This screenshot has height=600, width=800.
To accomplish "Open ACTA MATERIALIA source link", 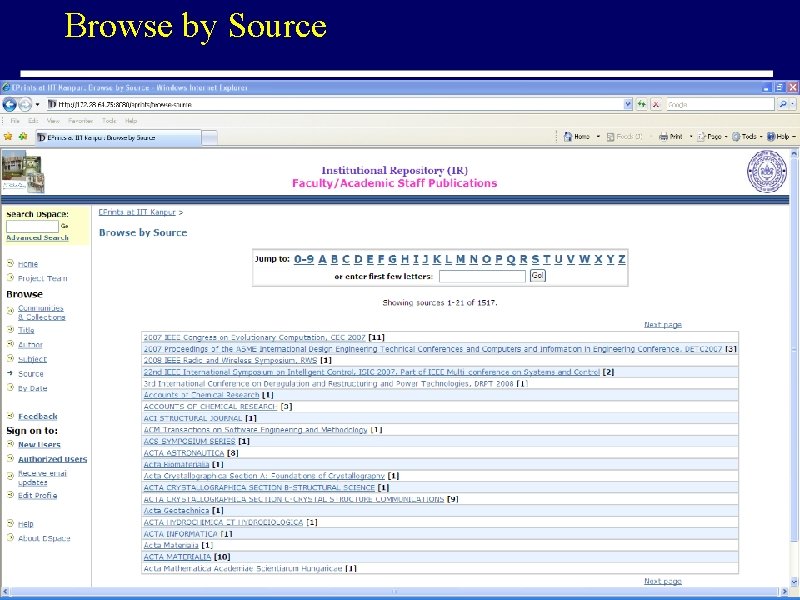I will tap(177, 557).
